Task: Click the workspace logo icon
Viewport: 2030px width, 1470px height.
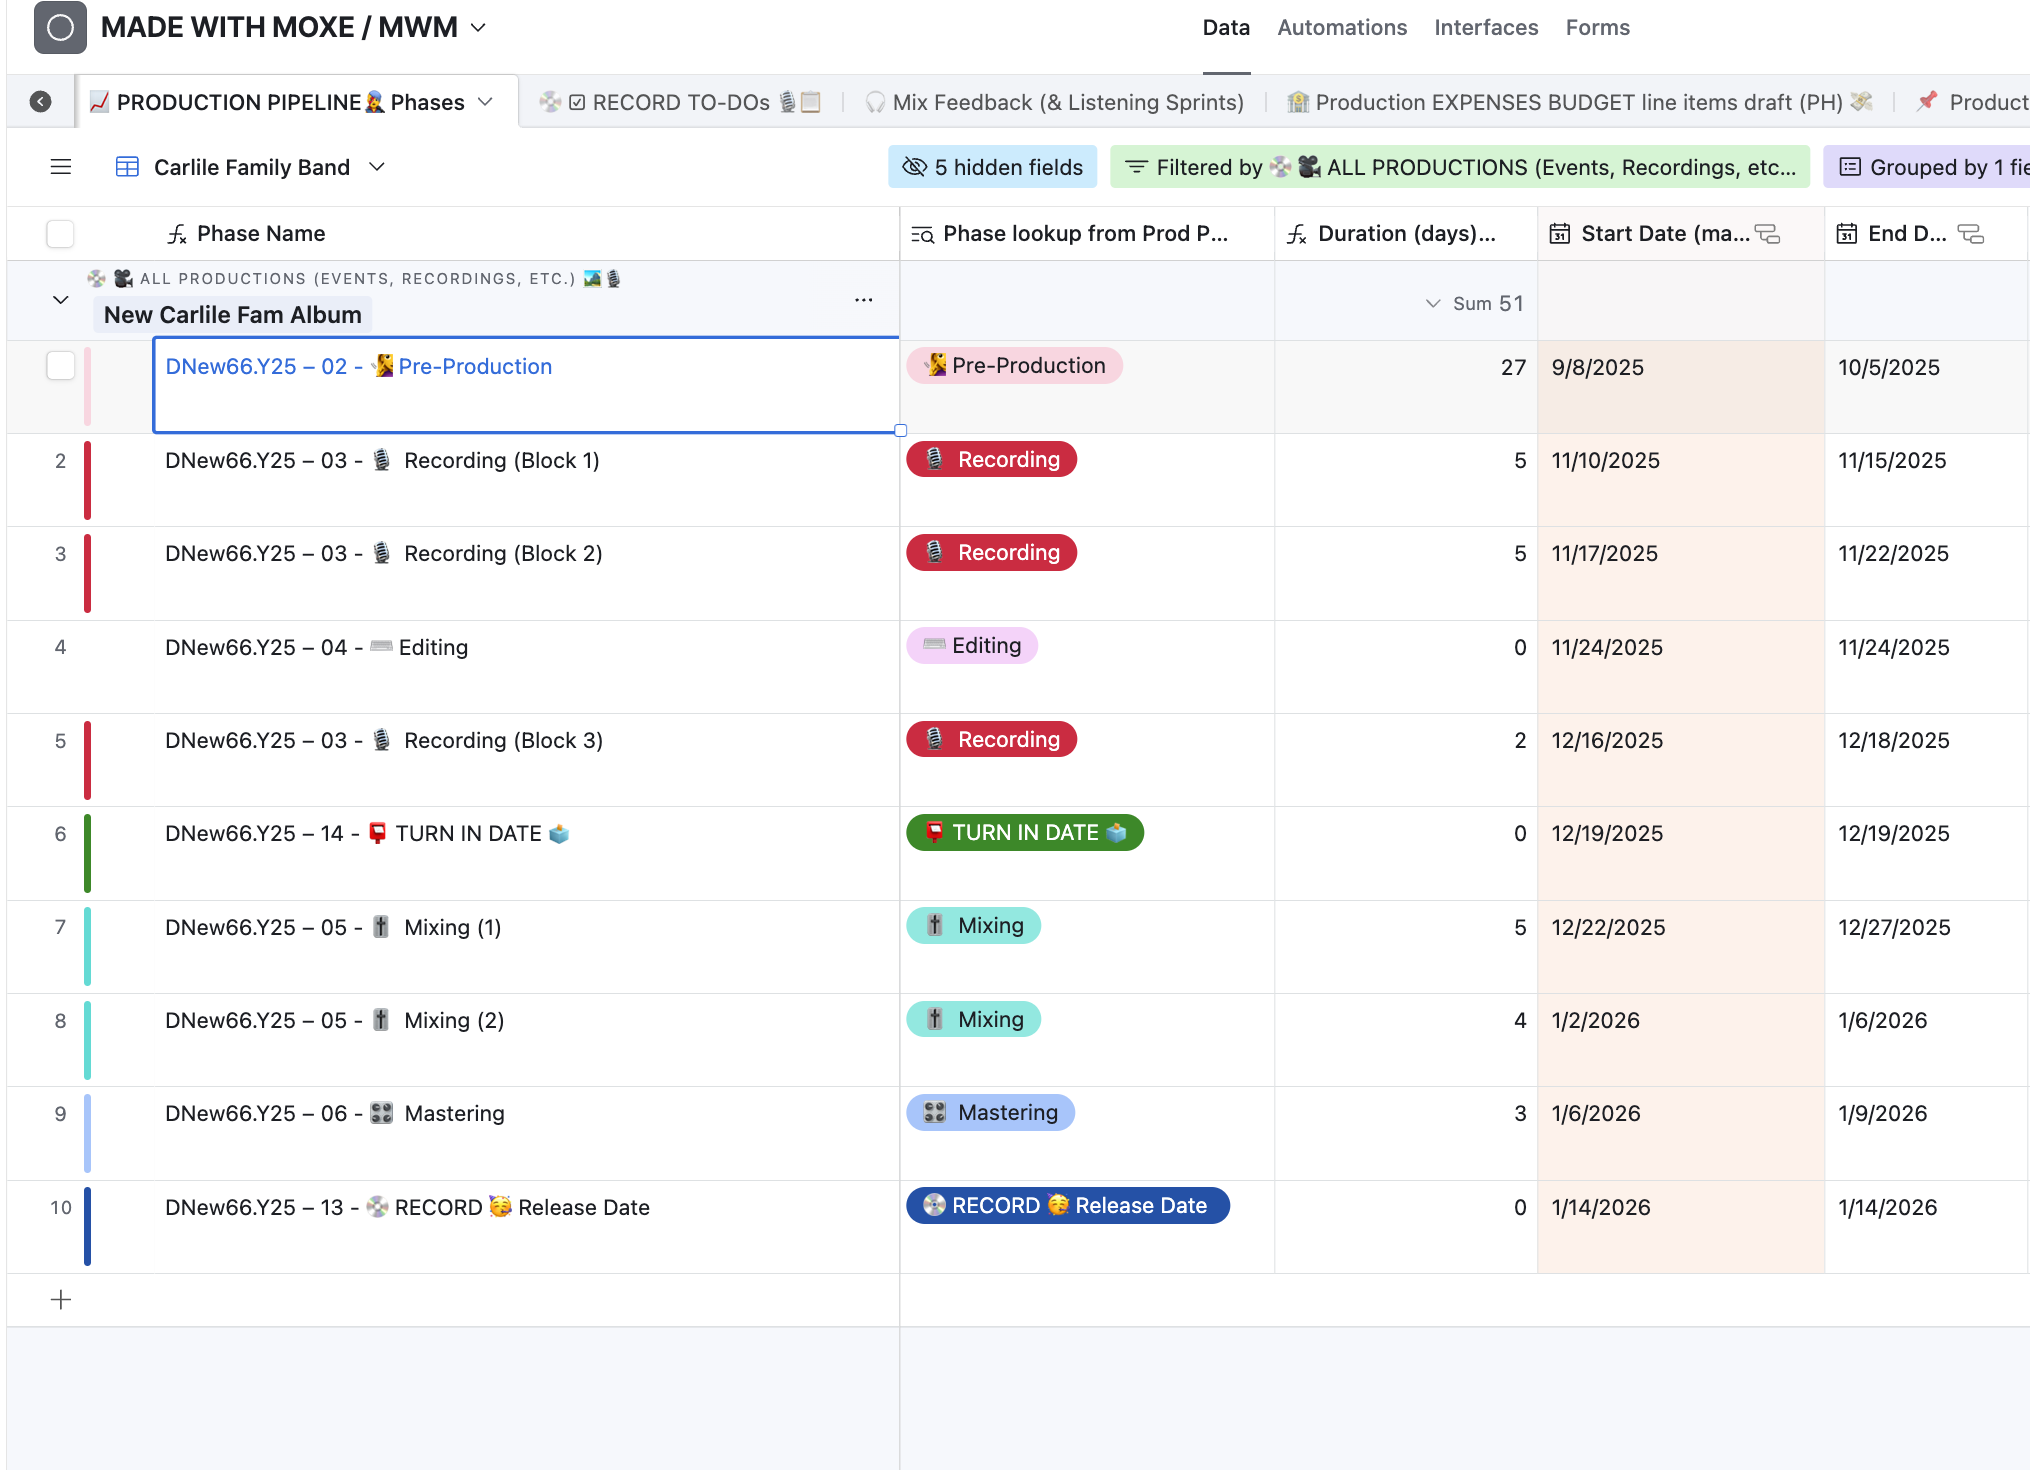Action: tap(60, 27)
